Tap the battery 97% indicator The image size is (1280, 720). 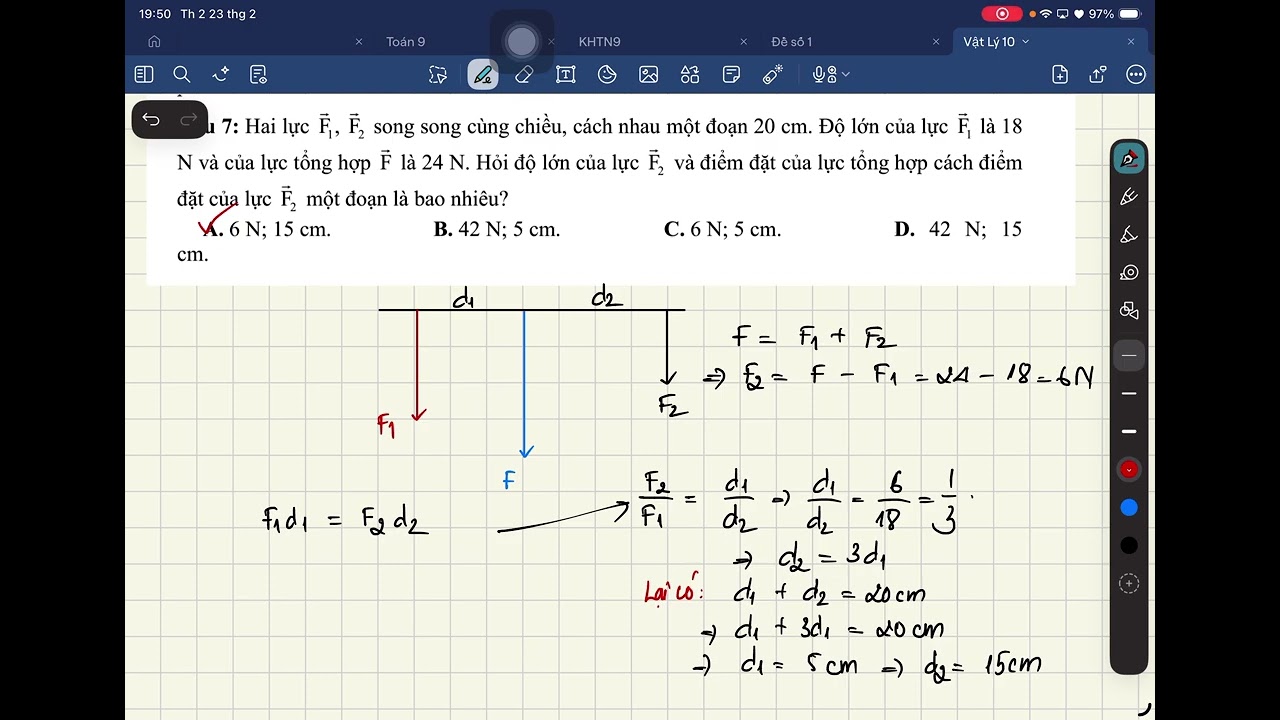click(x=1115, y=14)
